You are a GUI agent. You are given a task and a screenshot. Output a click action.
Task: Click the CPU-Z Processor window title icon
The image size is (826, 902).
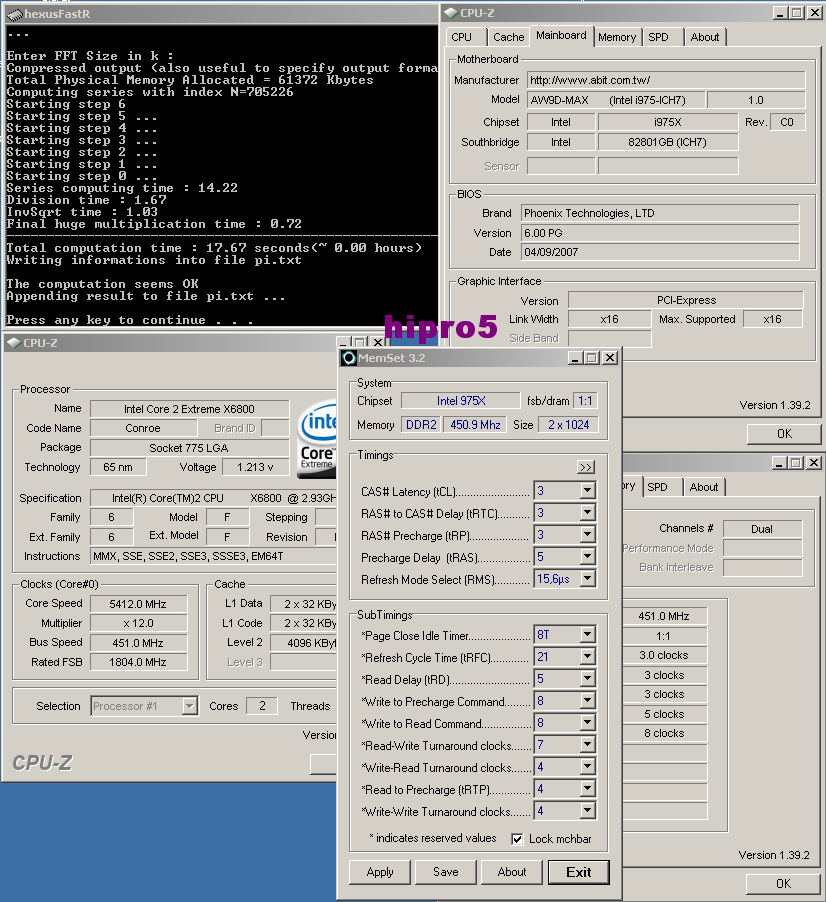tap(14, 343)
